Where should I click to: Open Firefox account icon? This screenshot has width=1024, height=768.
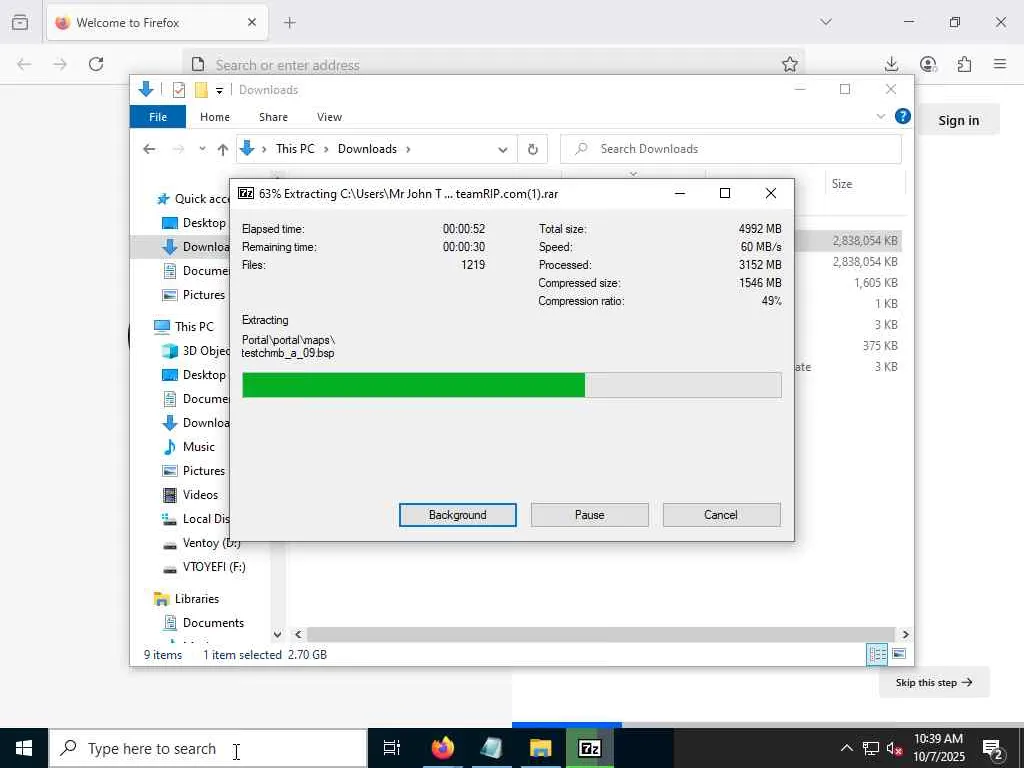pos(928,64)
